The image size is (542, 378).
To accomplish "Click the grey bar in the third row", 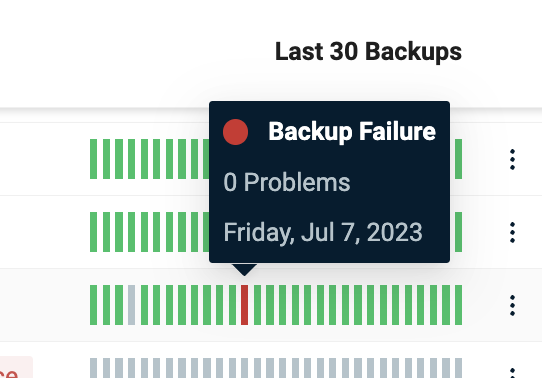I will pos(131,305).
